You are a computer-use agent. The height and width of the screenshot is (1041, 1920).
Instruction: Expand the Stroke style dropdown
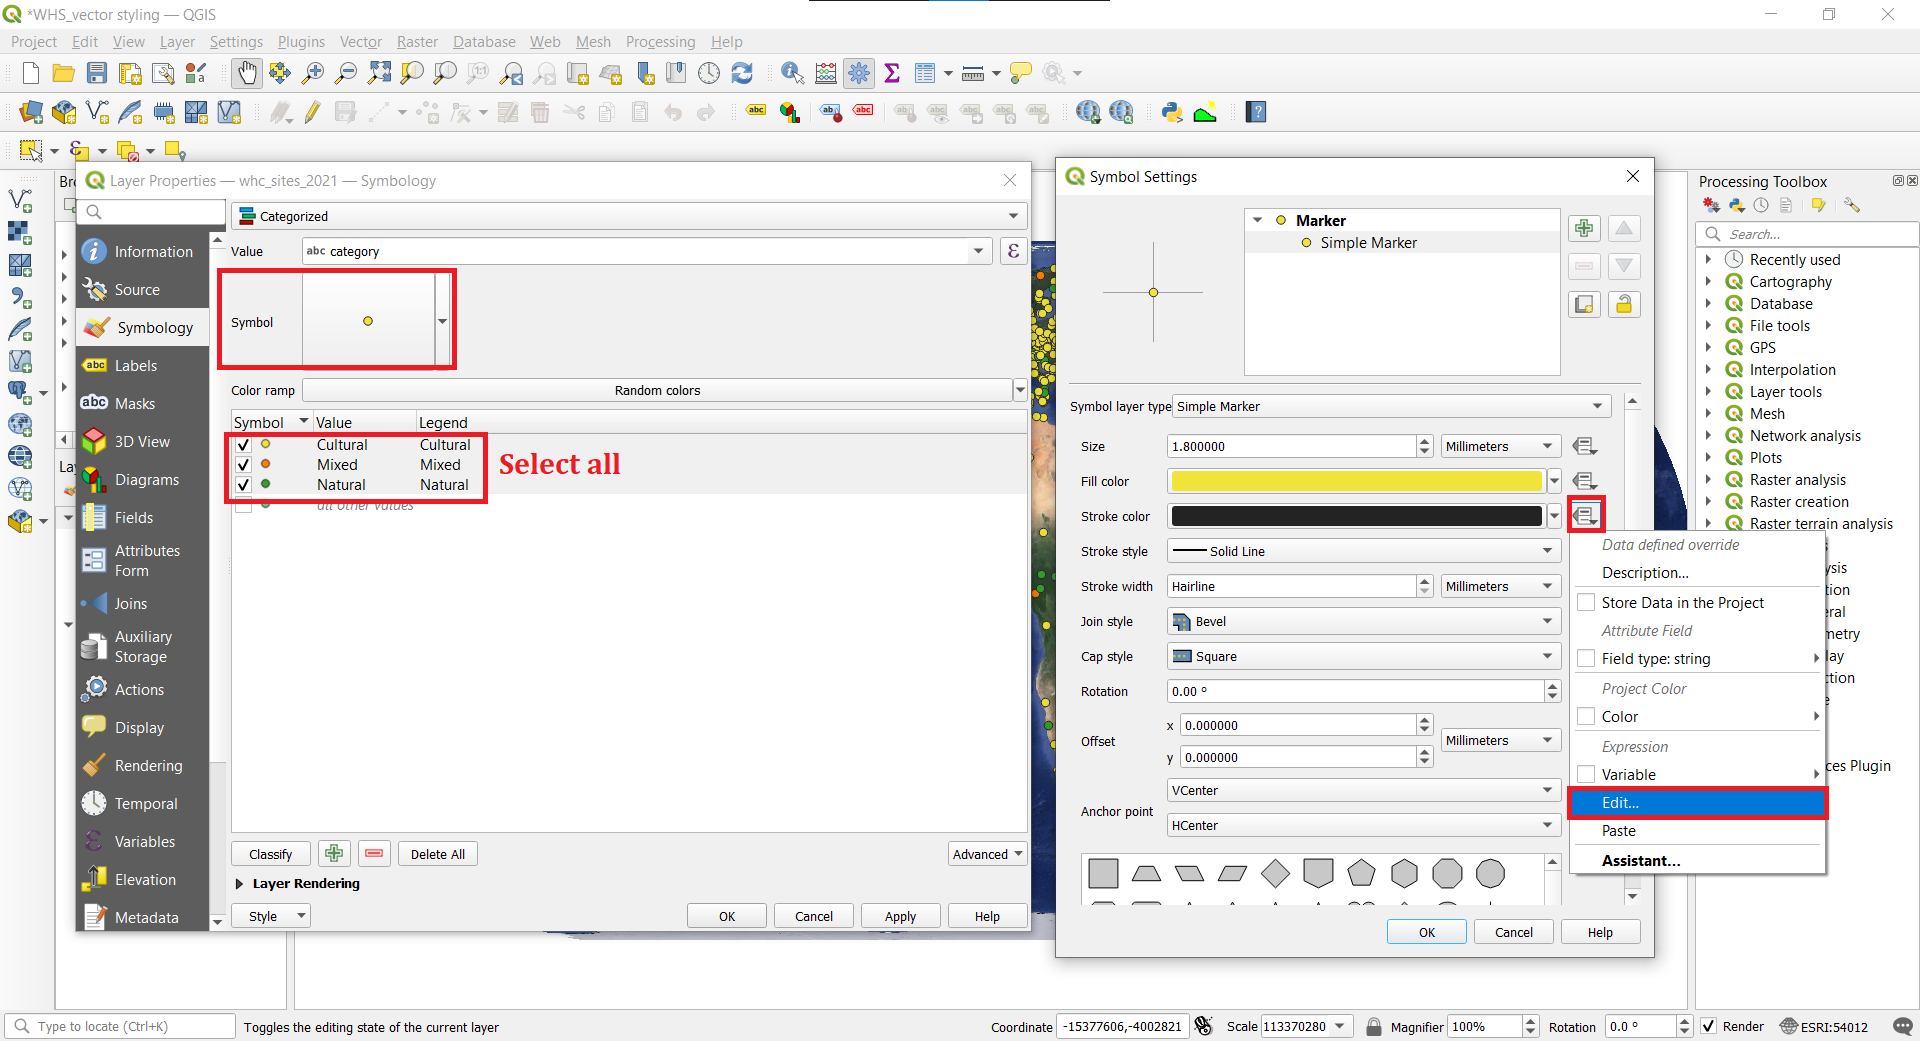click(x=1363, y=551)
